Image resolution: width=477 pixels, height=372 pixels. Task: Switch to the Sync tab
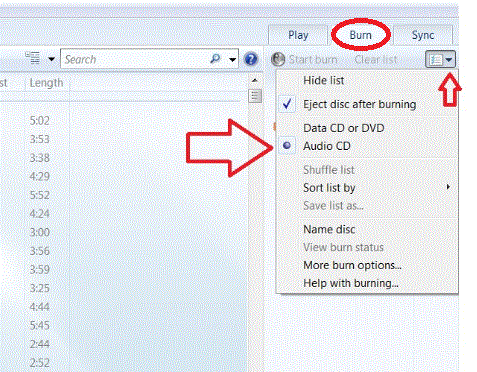click(423, 35)
